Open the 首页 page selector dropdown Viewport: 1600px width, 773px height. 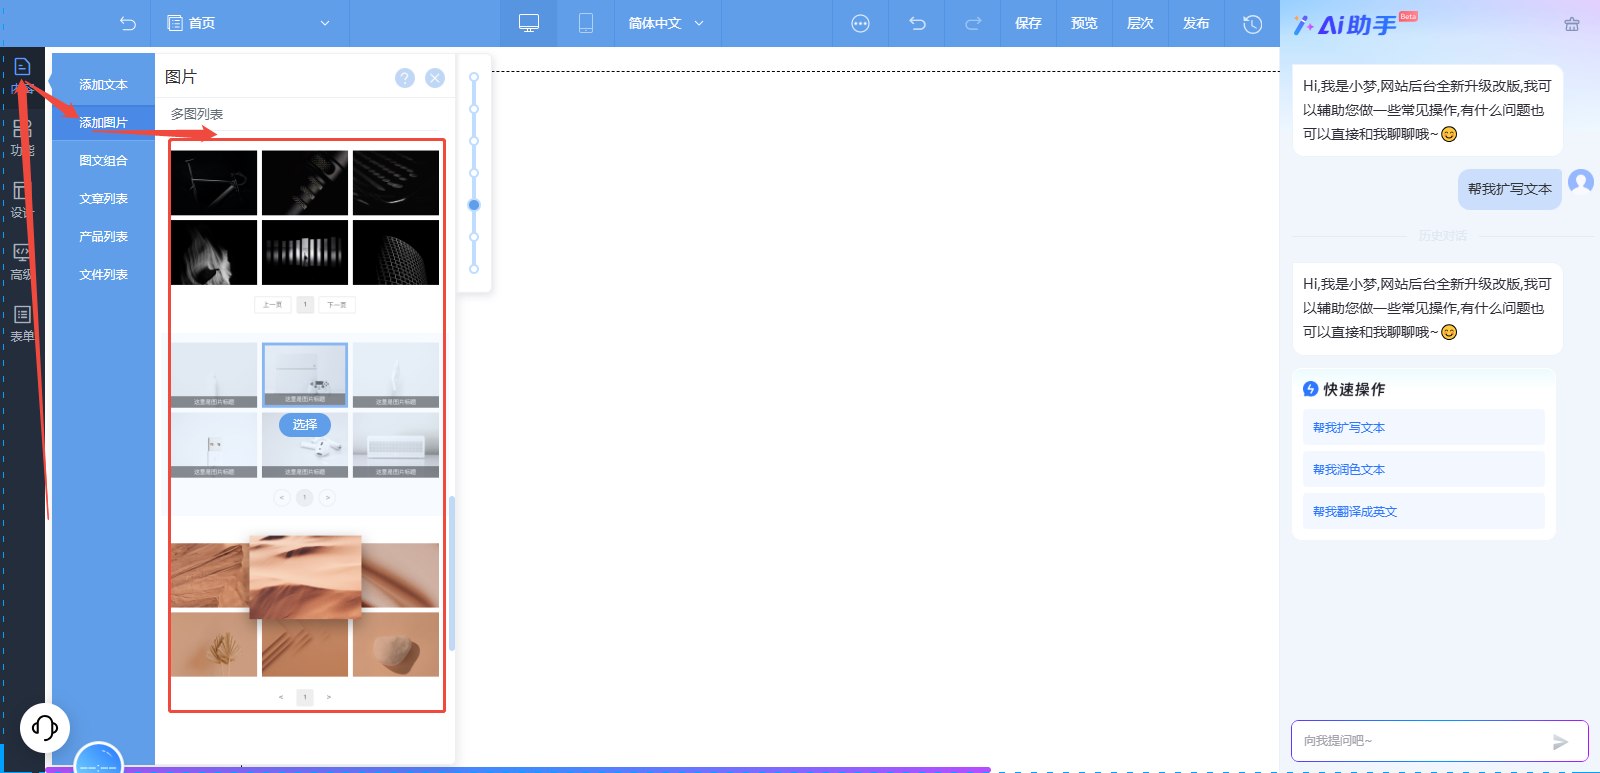(249, 23)
